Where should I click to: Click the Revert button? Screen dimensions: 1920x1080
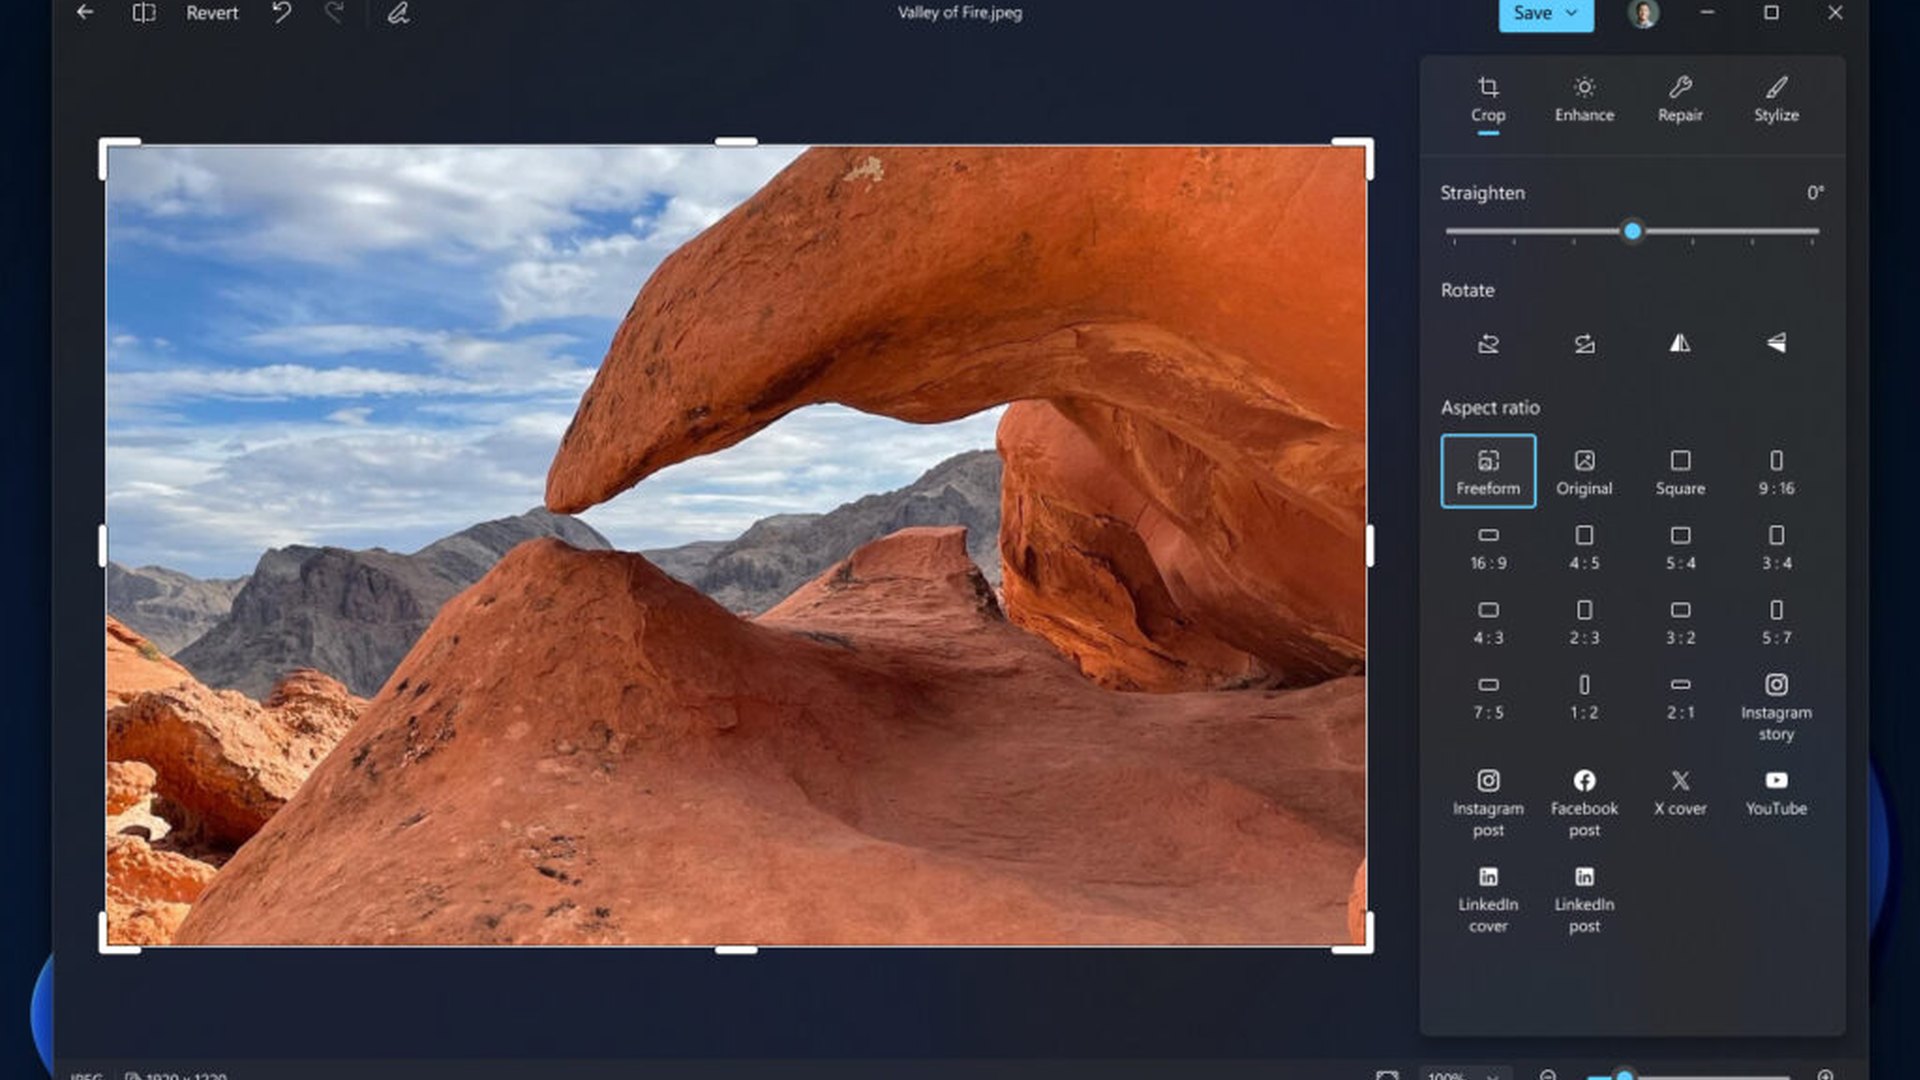coord(212,13)
